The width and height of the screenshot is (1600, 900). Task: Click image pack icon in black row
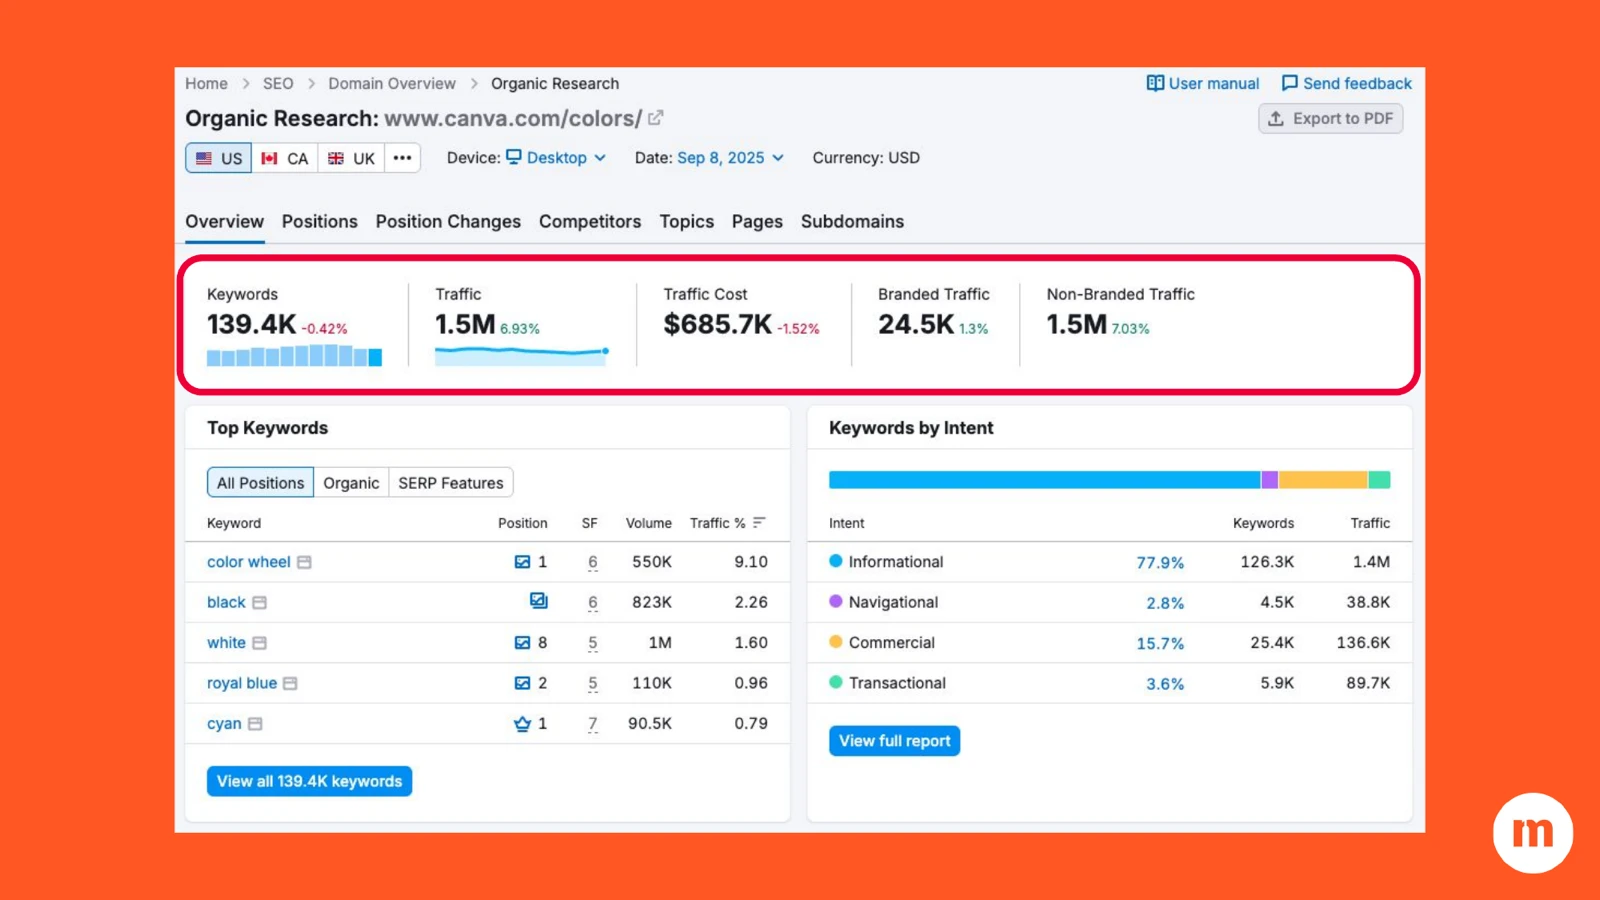click(538, 601)
